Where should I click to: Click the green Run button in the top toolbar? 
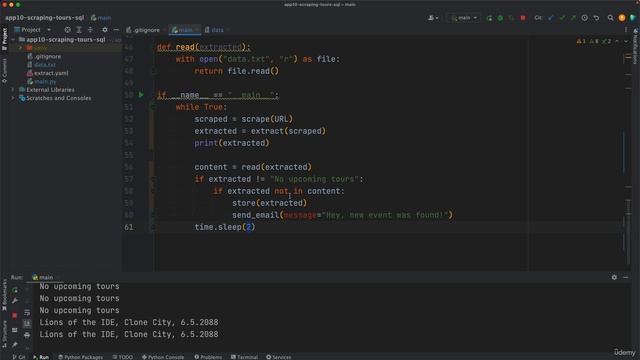(489, 18)
